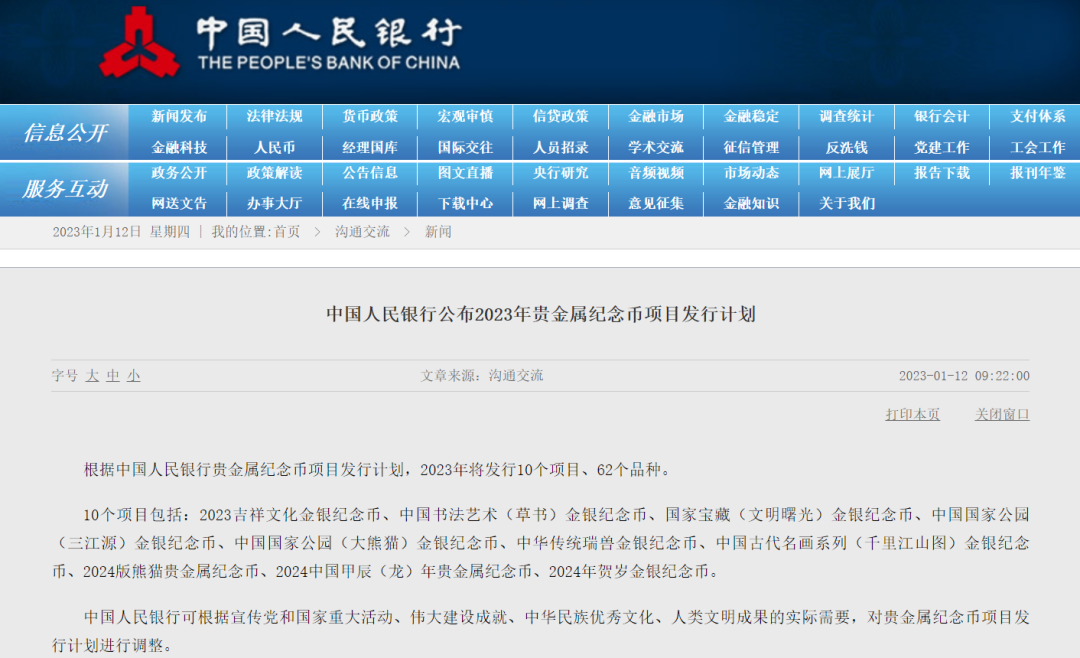This screenshot has height=658, width=1080.
Task: Open 央行研究 under 服务互动
Action: click(x=561, y=173)
